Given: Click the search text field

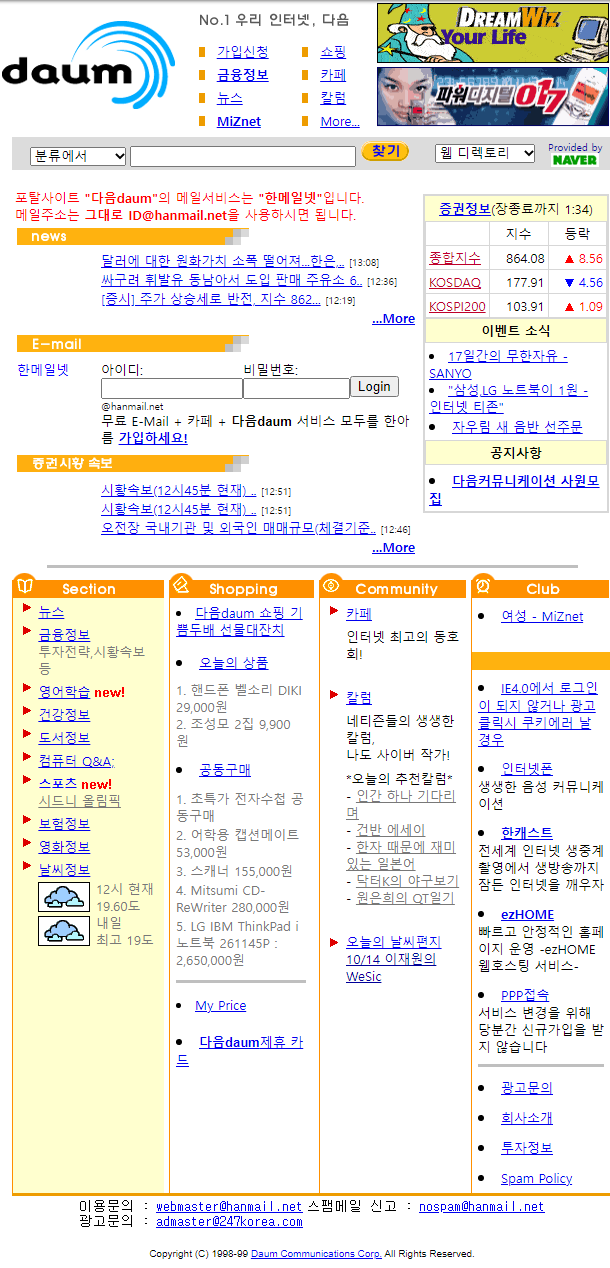Looking at the screenshot, I should pyautogui.click(x=243, y=157).
